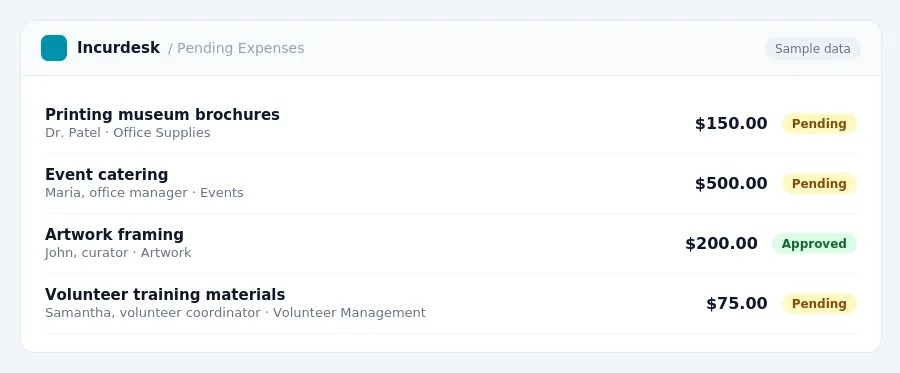Select the $200.00 amount

721,243
